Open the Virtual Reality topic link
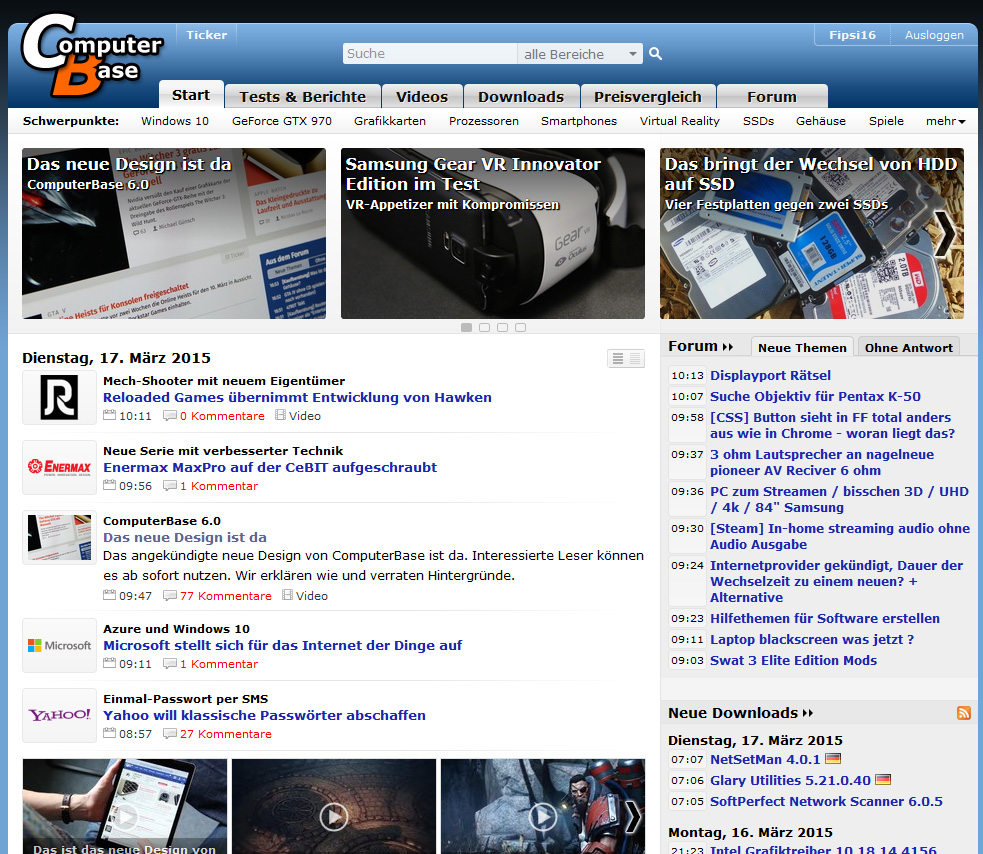This screenshot has height=854, width=983. click(680, 121)
